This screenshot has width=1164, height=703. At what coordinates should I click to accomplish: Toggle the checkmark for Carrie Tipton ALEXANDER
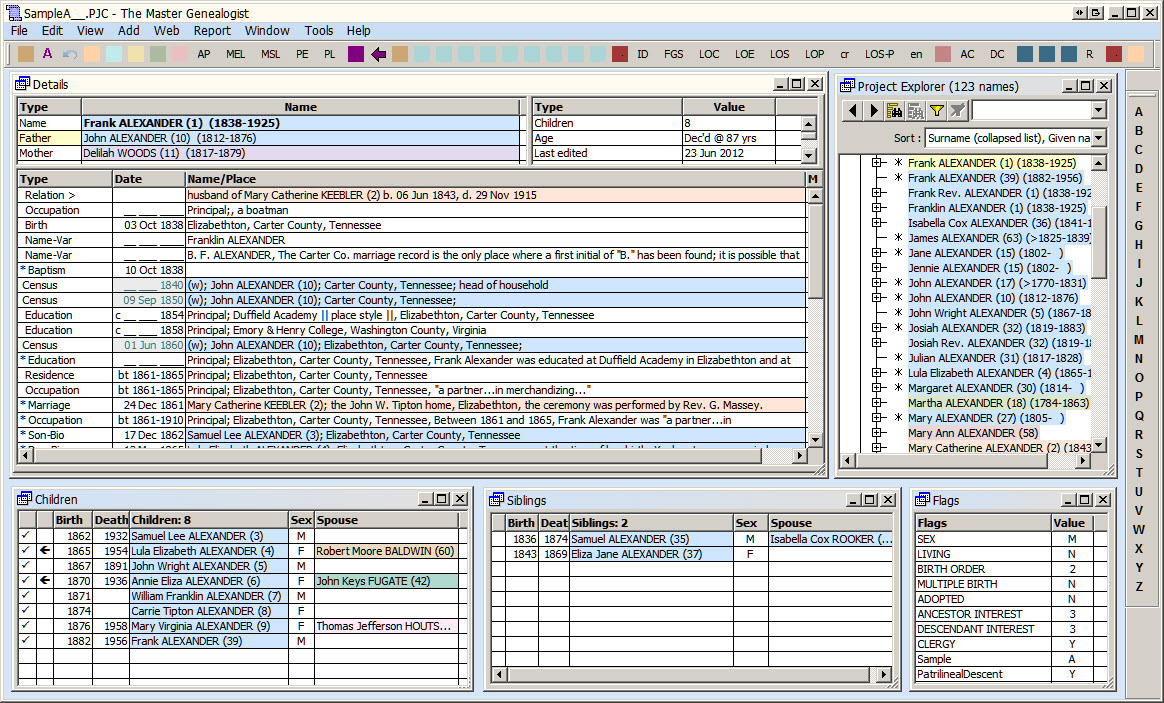(25, 611)
